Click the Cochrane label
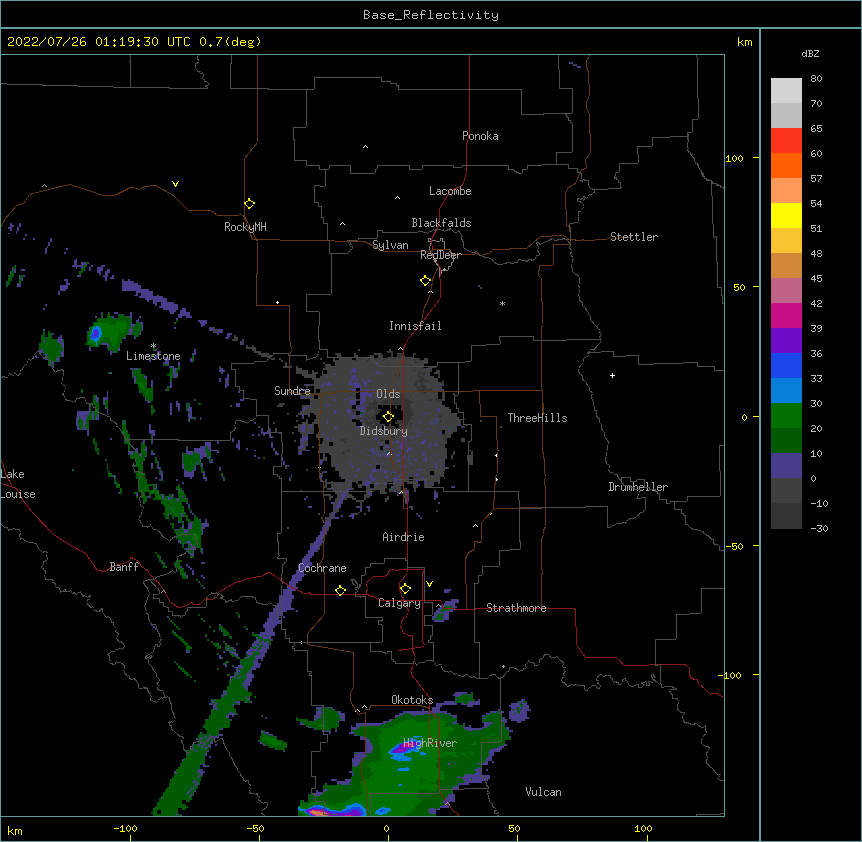 tap(322, 568)
